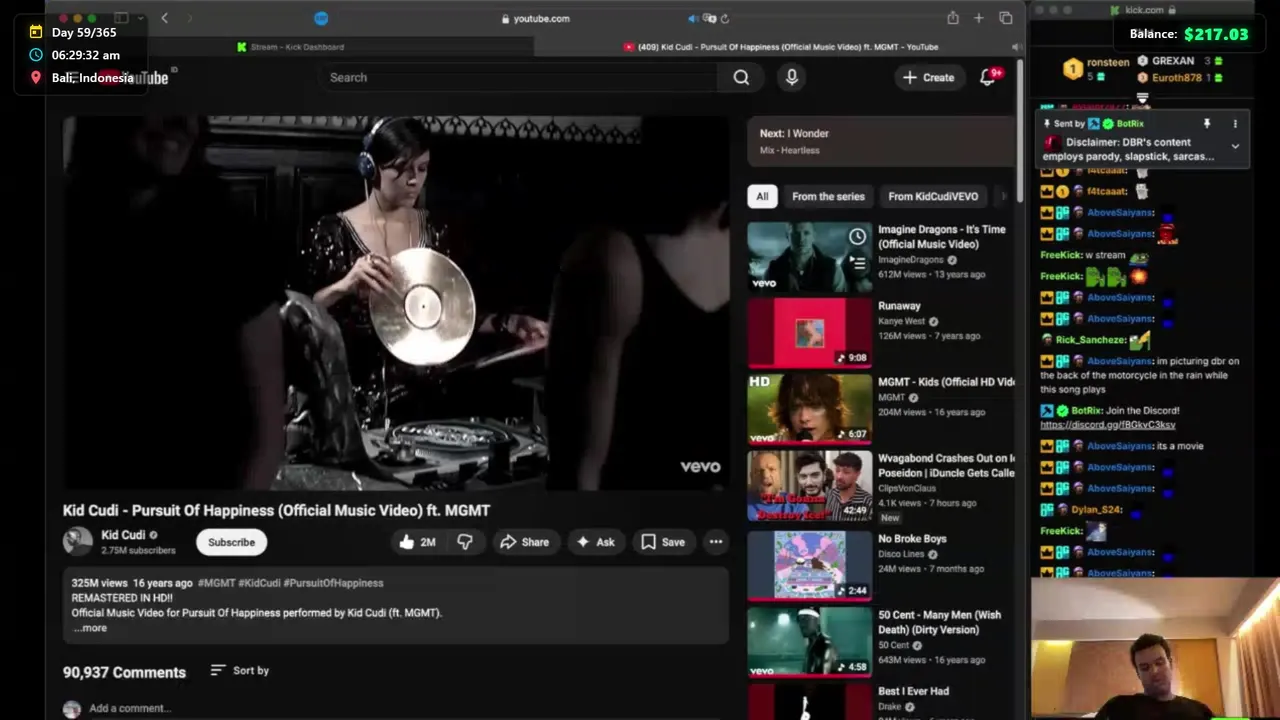Image resolution: width=1280 pixels, height=720 pixels.
Task: Open the comments Sort by menu
Action: [x=240, y=670]
